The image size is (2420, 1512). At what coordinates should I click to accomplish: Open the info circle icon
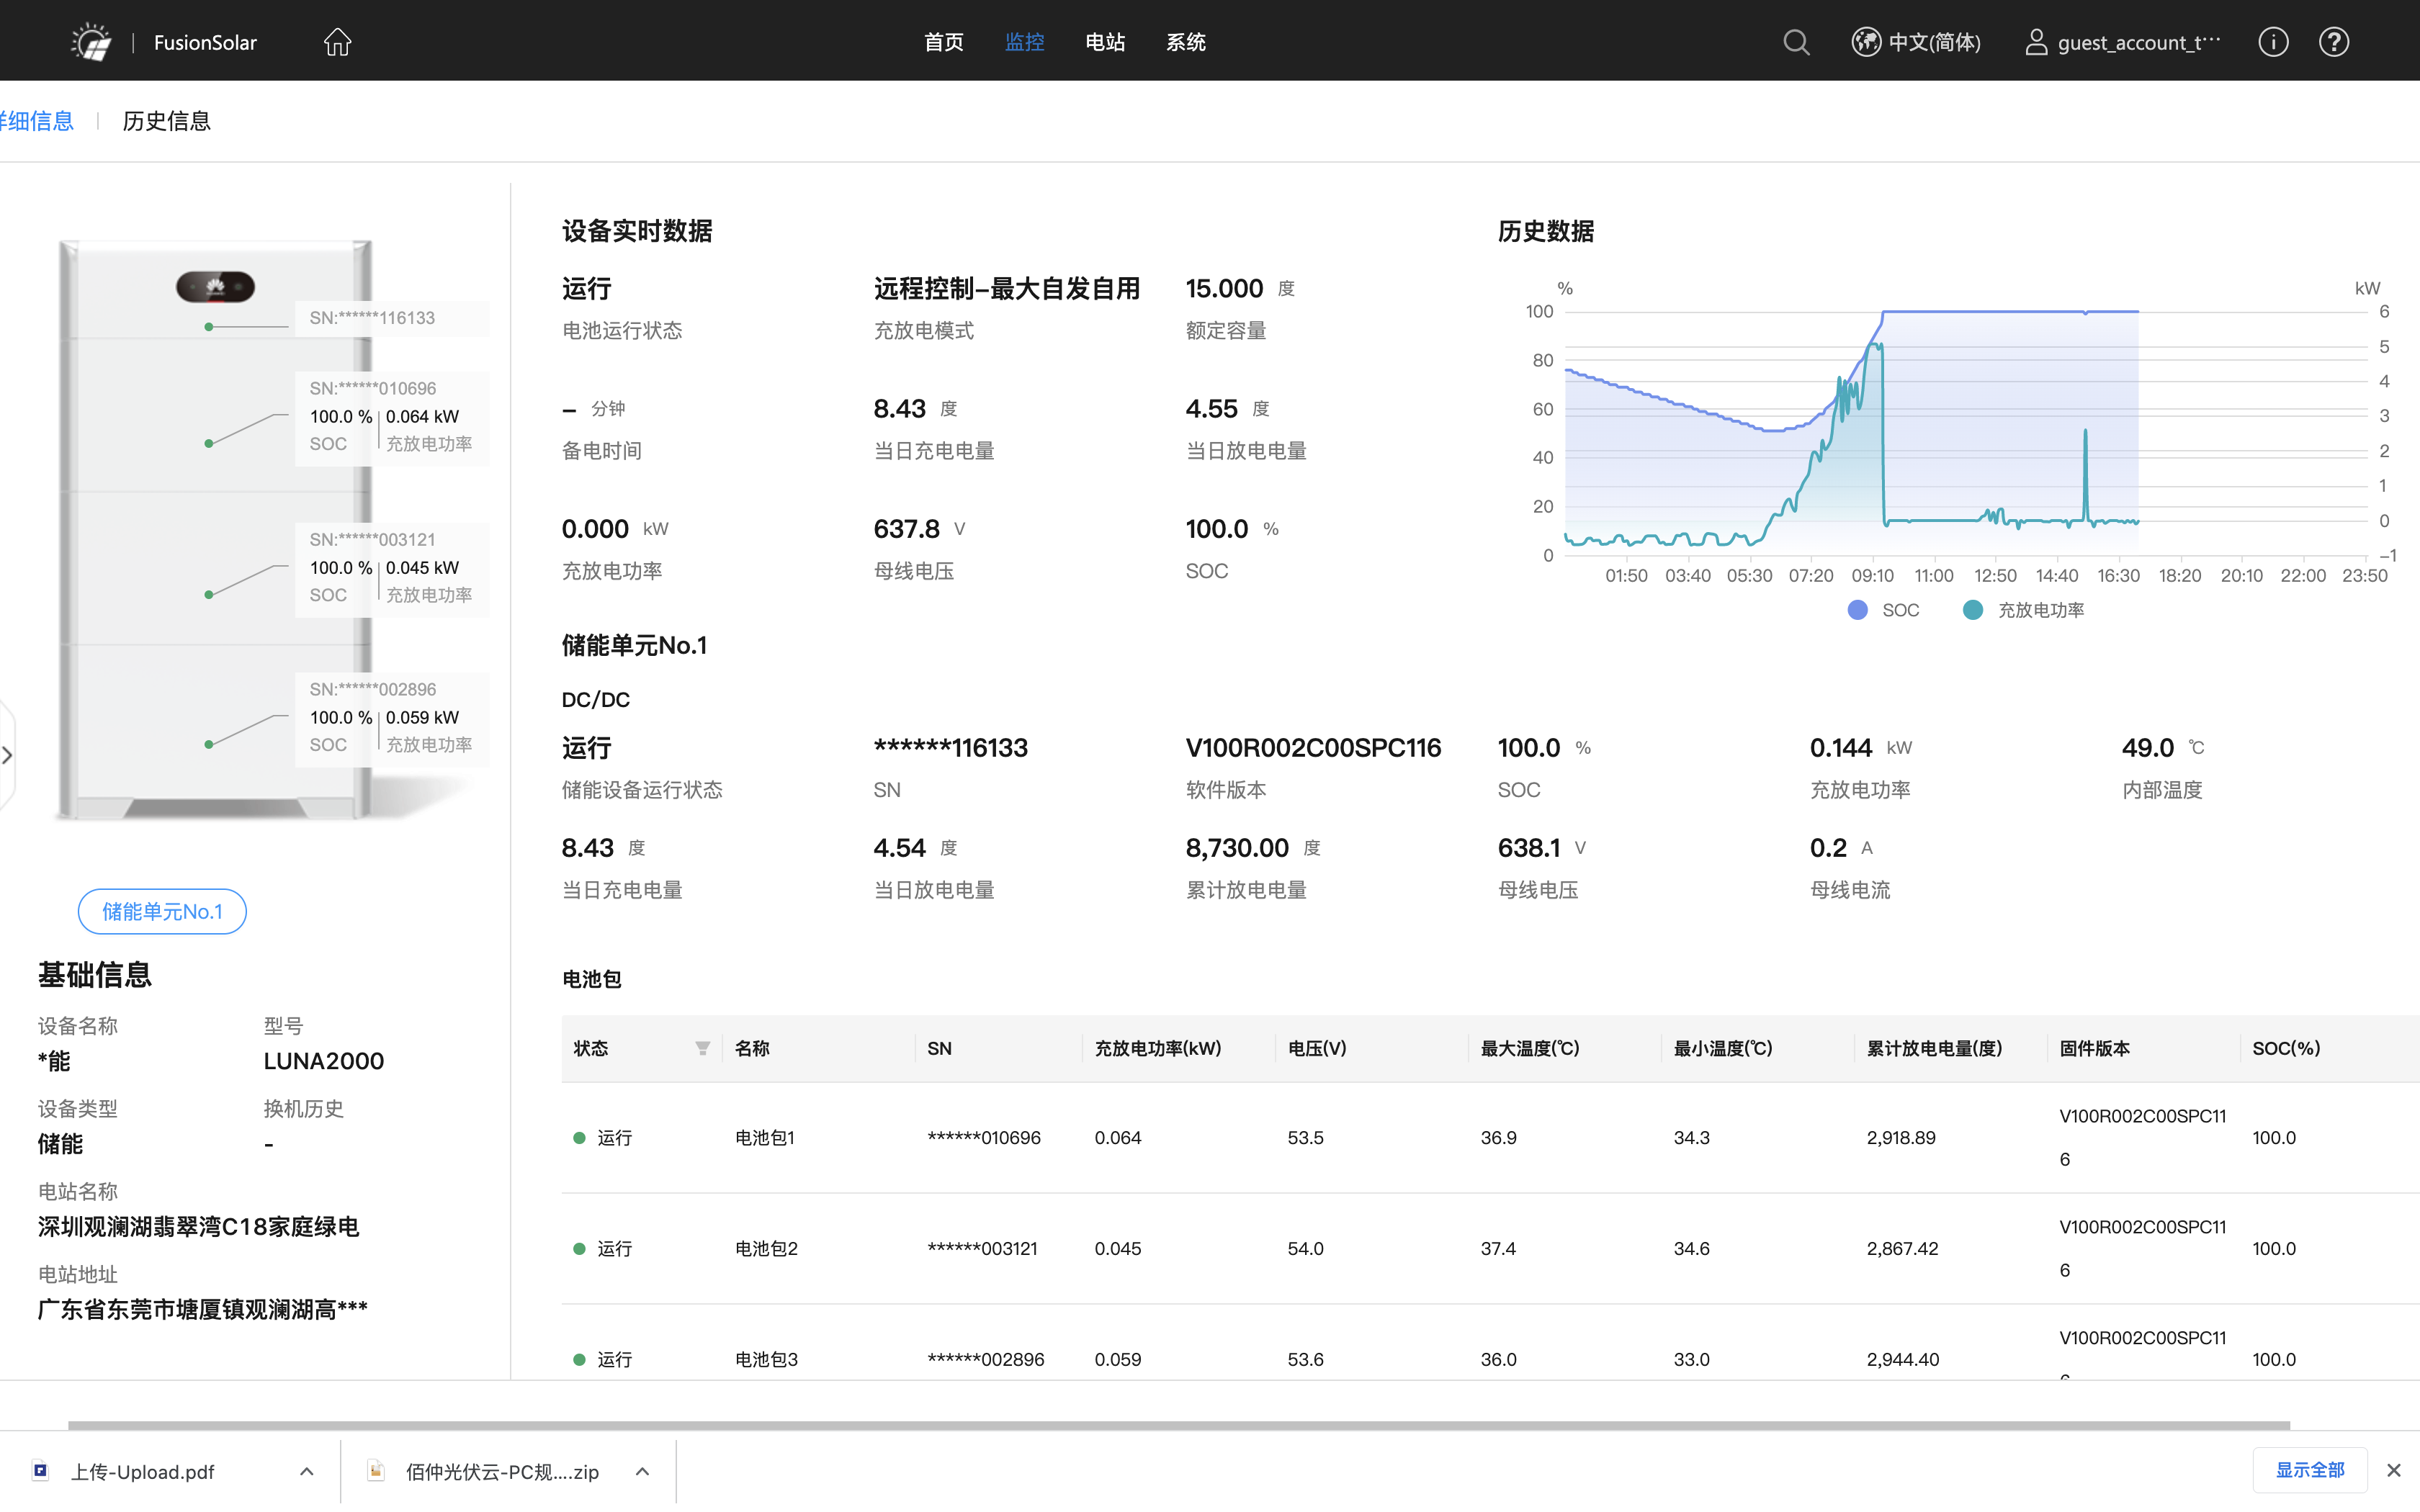tap(2273, 42)
